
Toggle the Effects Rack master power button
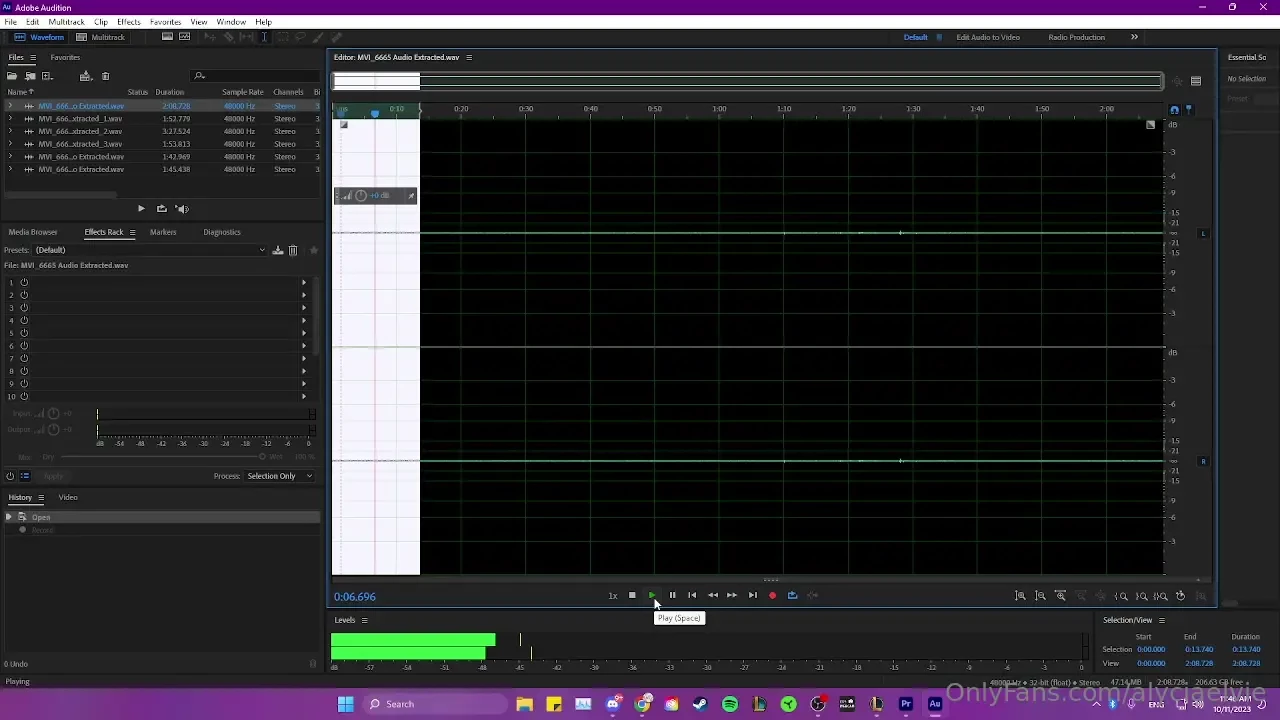10,476
